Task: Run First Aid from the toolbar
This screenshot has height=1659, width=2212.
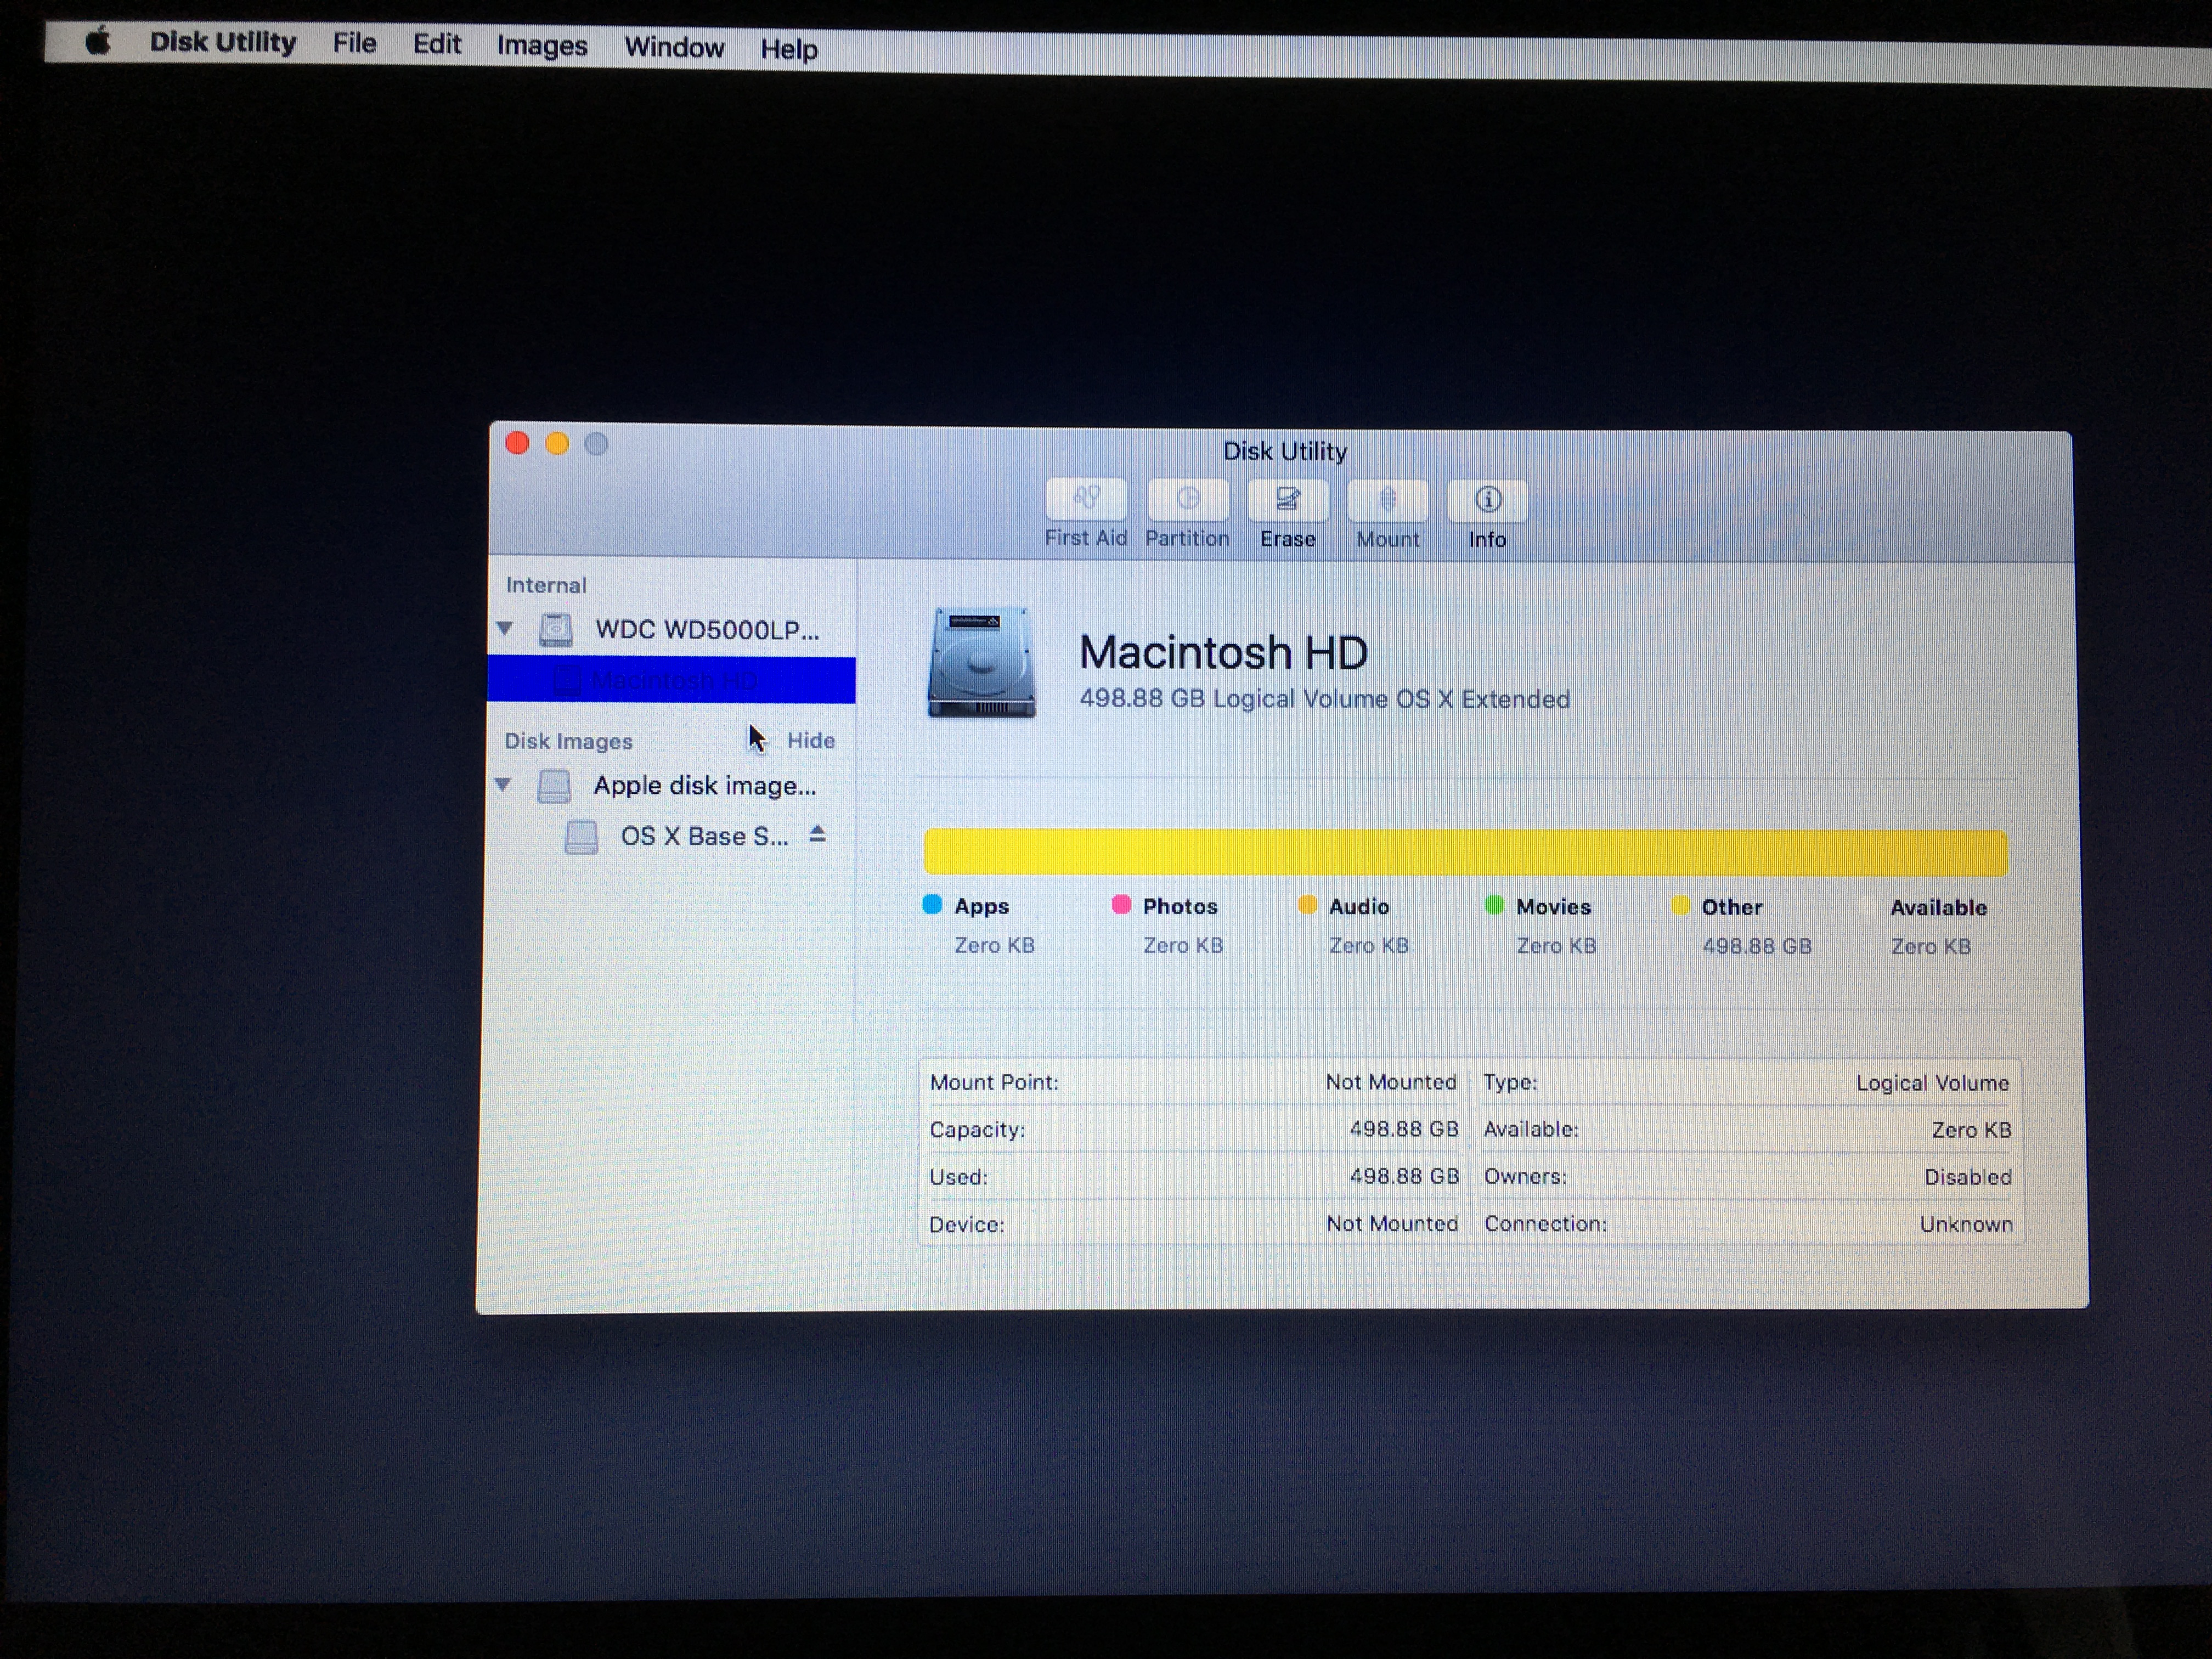Action: click(1086, 499)
